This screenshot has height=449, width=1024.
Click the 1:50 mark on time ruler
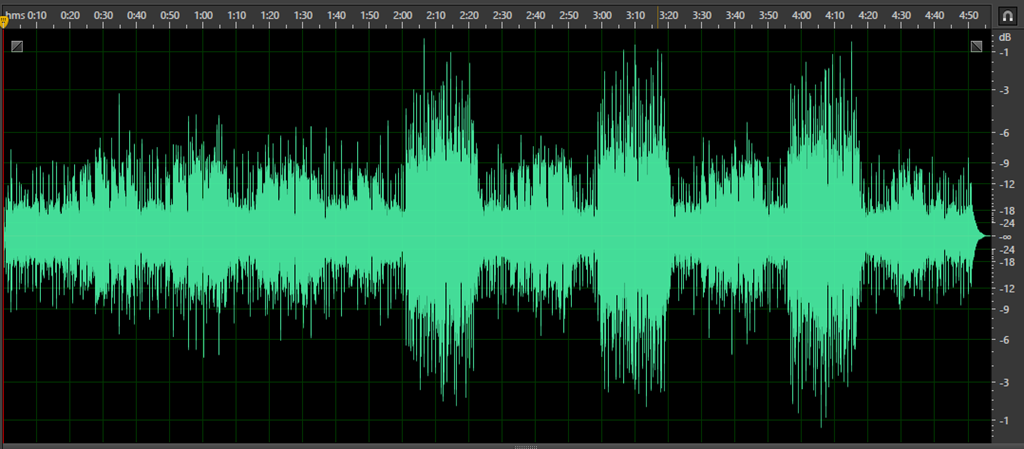pyautogui.click(x=370, y=14)
